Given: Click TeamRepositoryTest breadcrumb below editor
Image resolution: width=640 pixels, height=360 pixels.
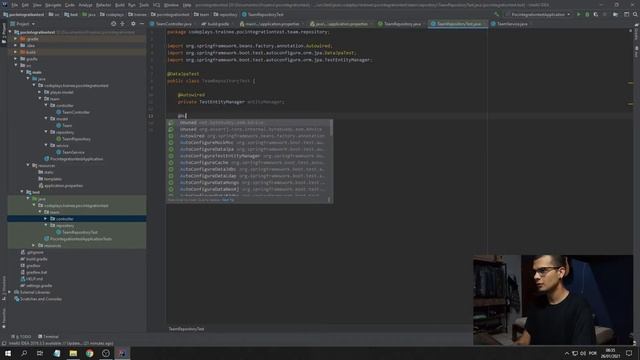Looking at the screenshot, I should pyautogui.click(x=187, y=329).
